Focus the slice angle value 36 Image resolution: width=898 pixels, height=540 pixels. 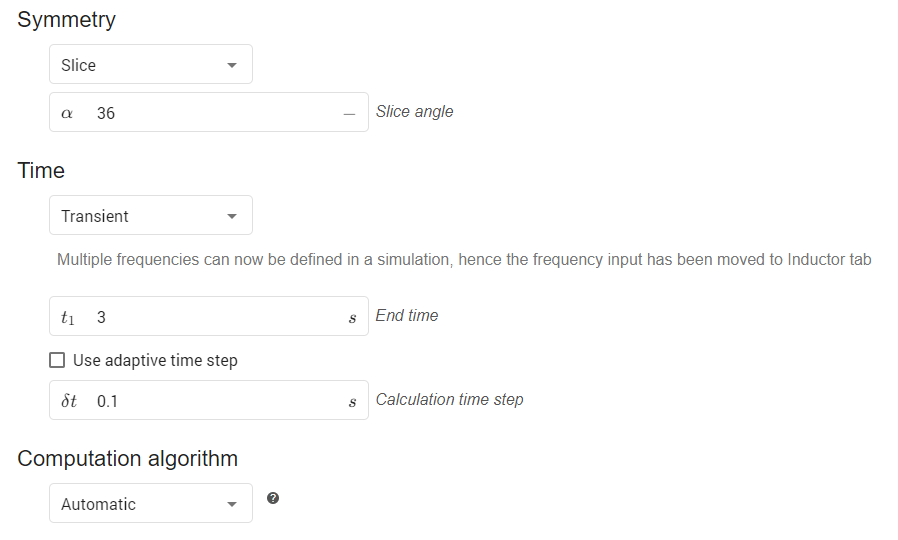(x=210, y=113)
